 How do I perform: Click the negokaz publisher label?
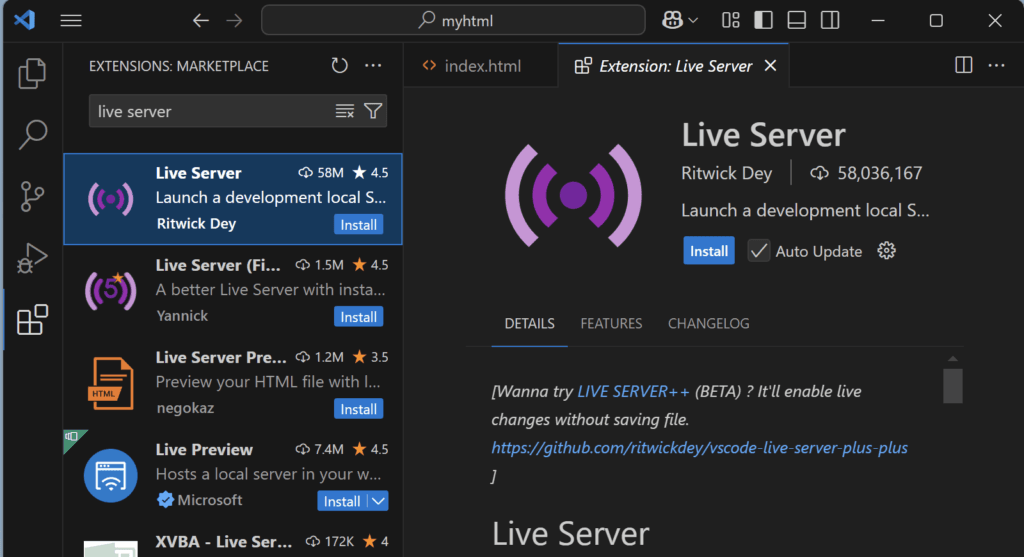[185, 408]
